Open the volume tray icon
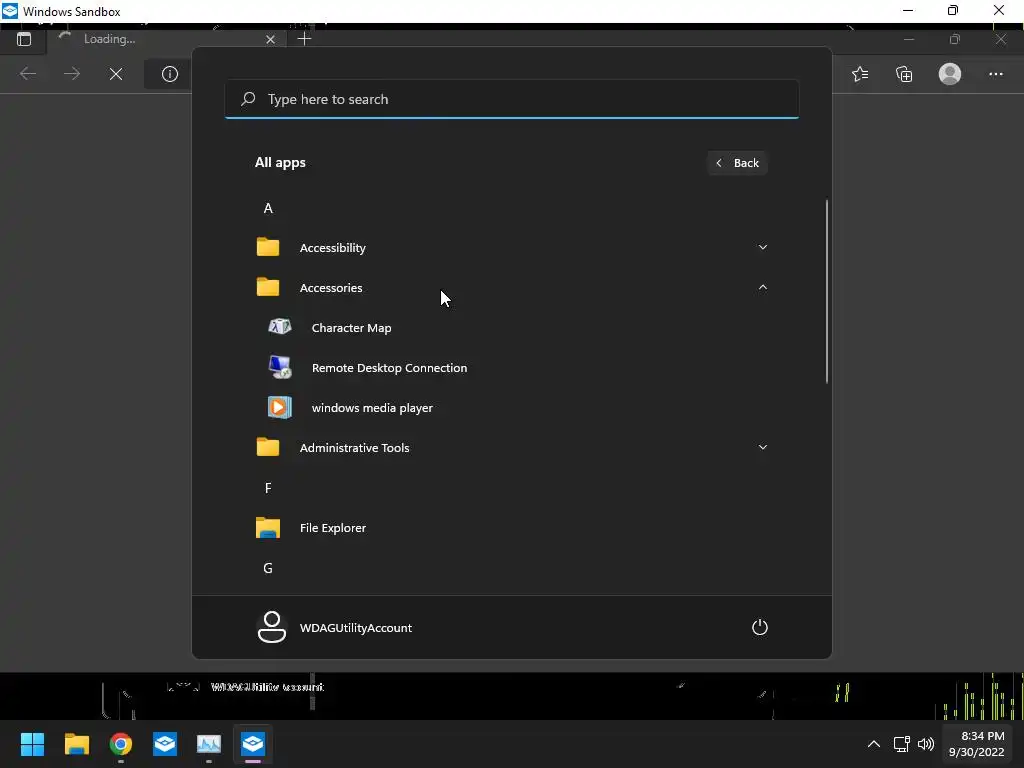This screenshot has height=768, width=1024. click(925, 744)
